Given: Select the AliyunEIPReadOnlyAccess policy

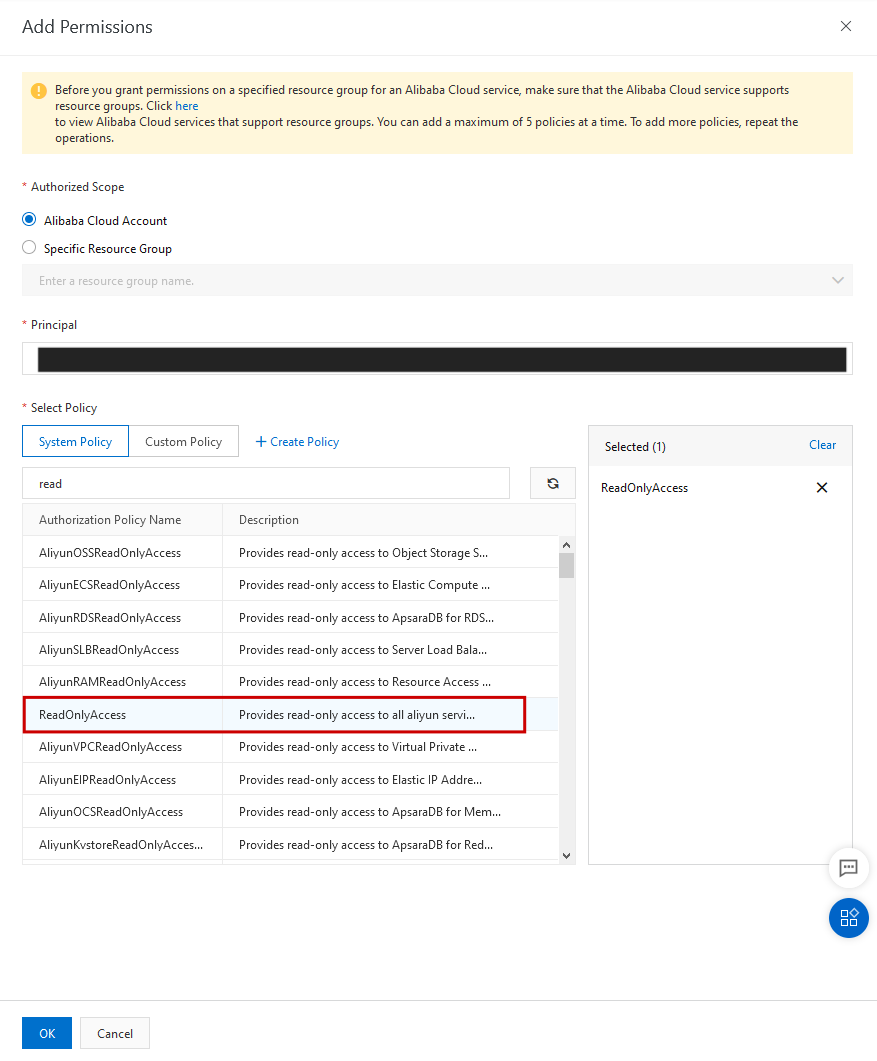Looking at the screenshot, I should 108,780.
